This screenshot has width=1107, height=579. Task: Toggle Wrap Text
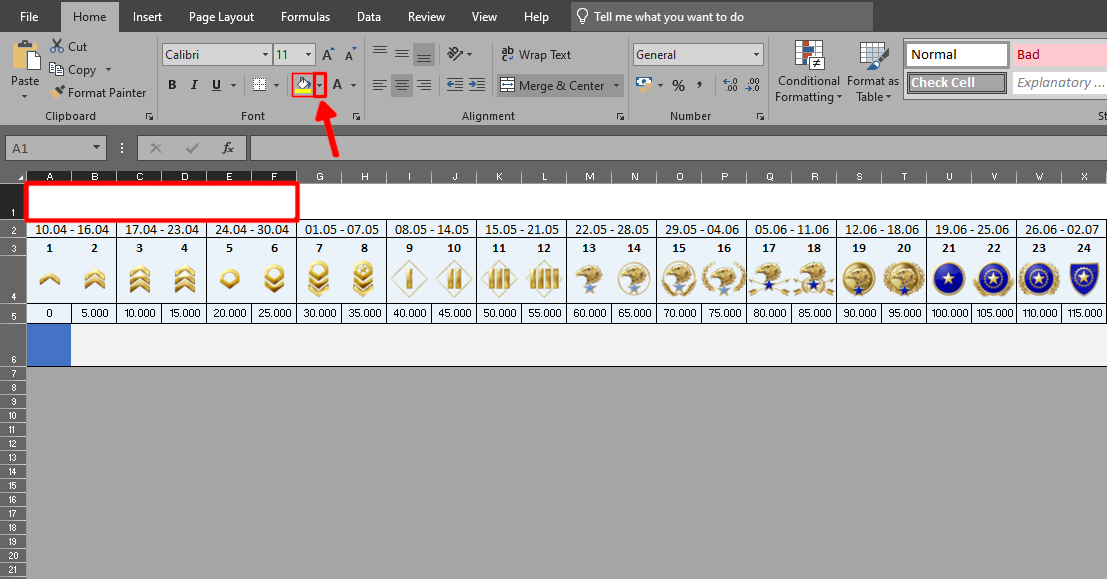536,54
